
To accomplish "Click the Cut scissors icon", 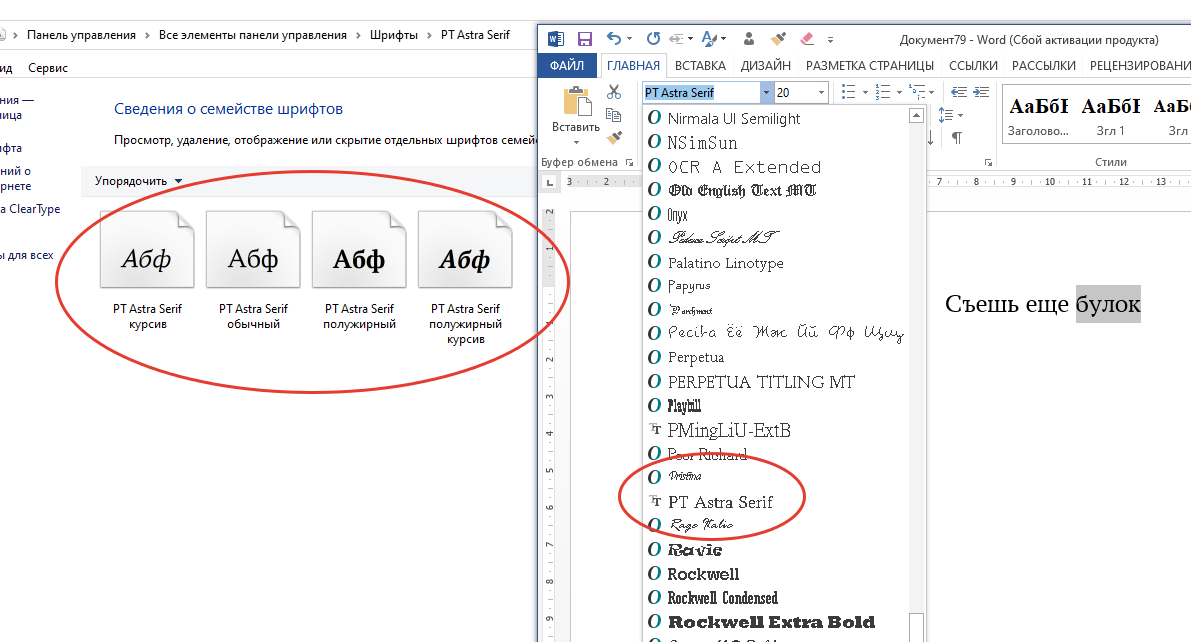I will point(614,92).
